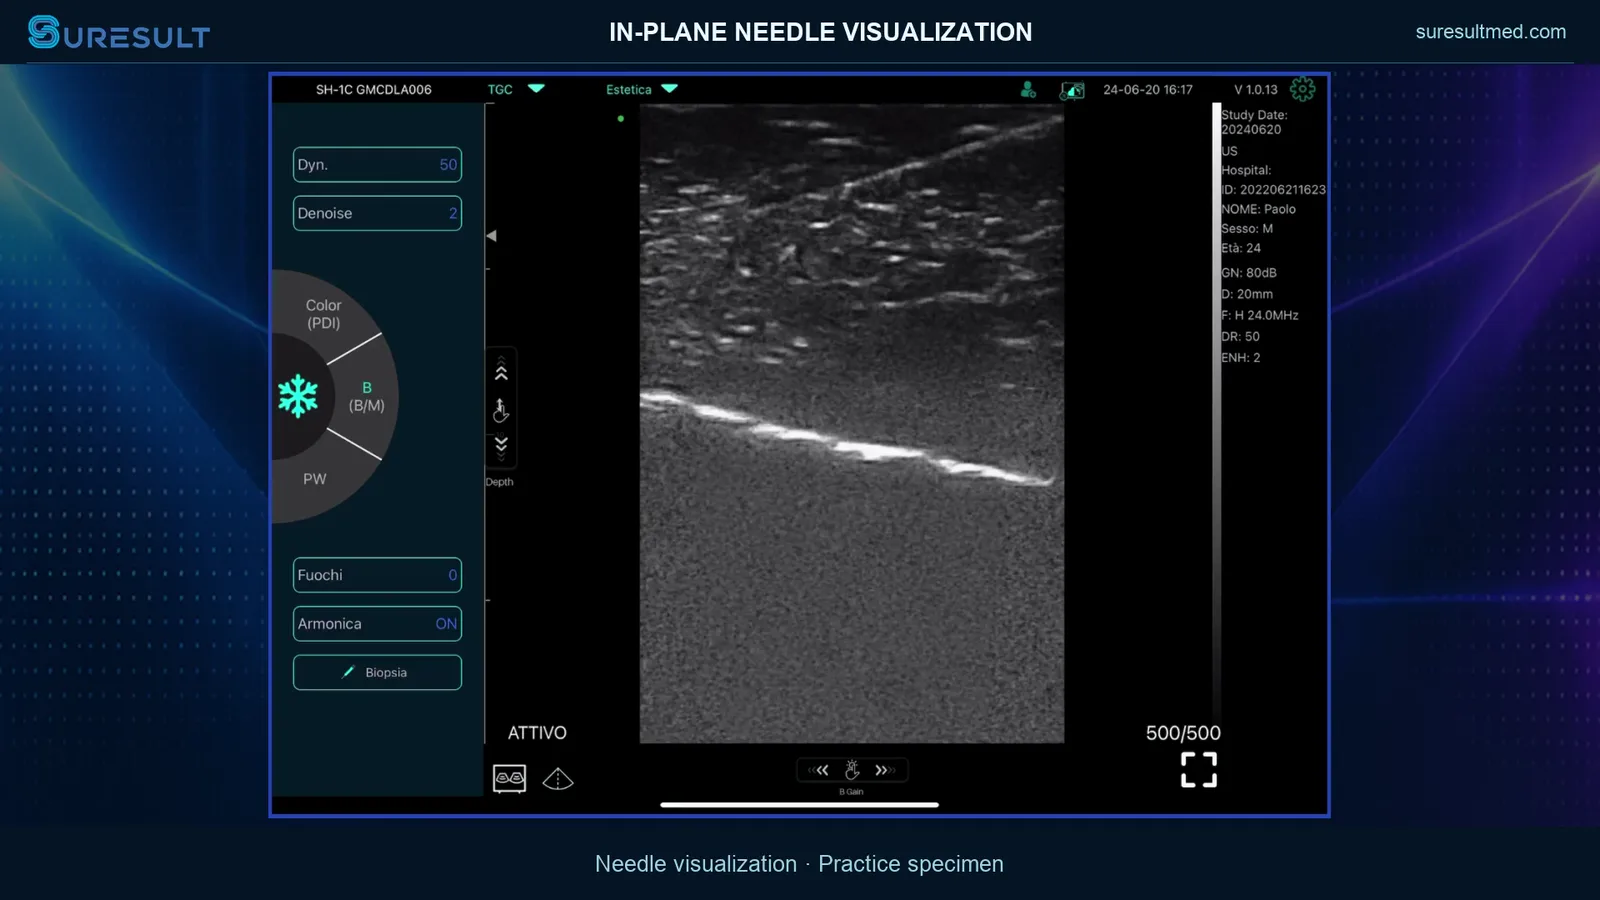
Task: Toggle fullscreen view icon
Action: coord(1199,770)
